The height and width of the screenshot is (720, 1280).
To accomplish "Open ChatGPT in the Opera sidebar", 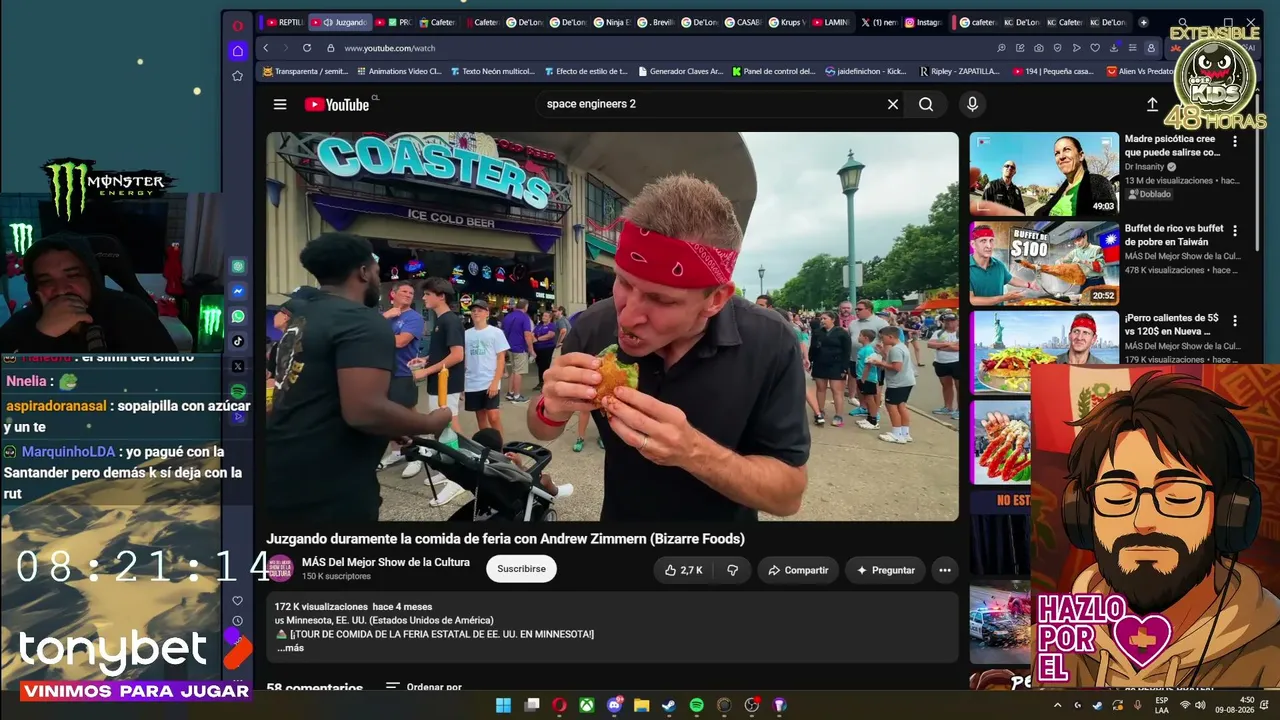I will (238, 267).
